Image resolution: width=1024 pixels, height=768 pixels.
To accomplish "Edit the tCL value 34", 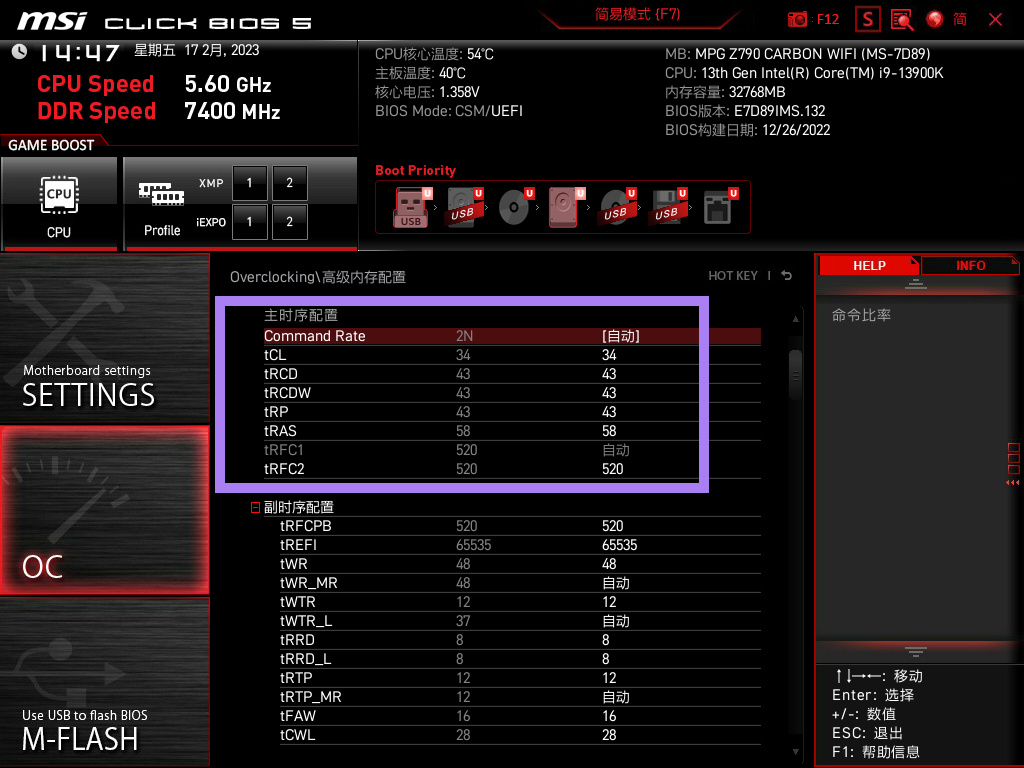I will 609,355.
